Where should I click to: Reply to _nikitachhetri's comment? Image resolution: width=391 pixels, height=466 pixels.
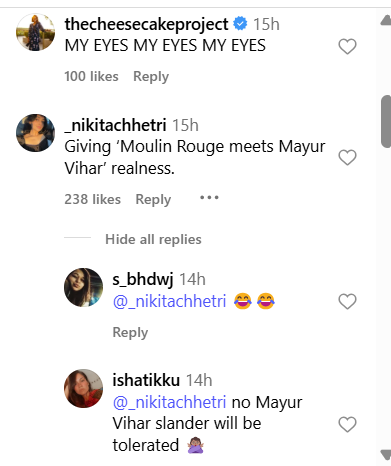click(x=153, y=199)
